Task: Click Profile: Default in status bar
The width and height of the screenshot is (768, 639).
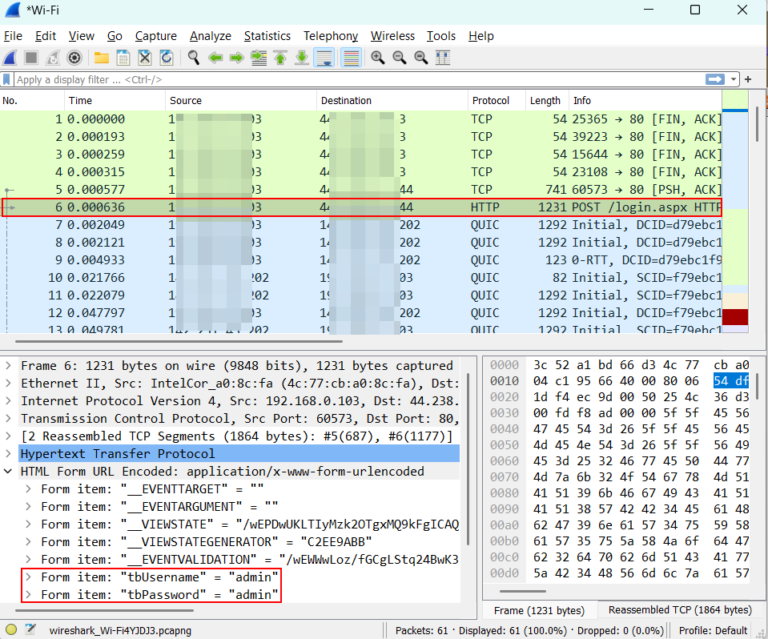Action: point(713,631)
